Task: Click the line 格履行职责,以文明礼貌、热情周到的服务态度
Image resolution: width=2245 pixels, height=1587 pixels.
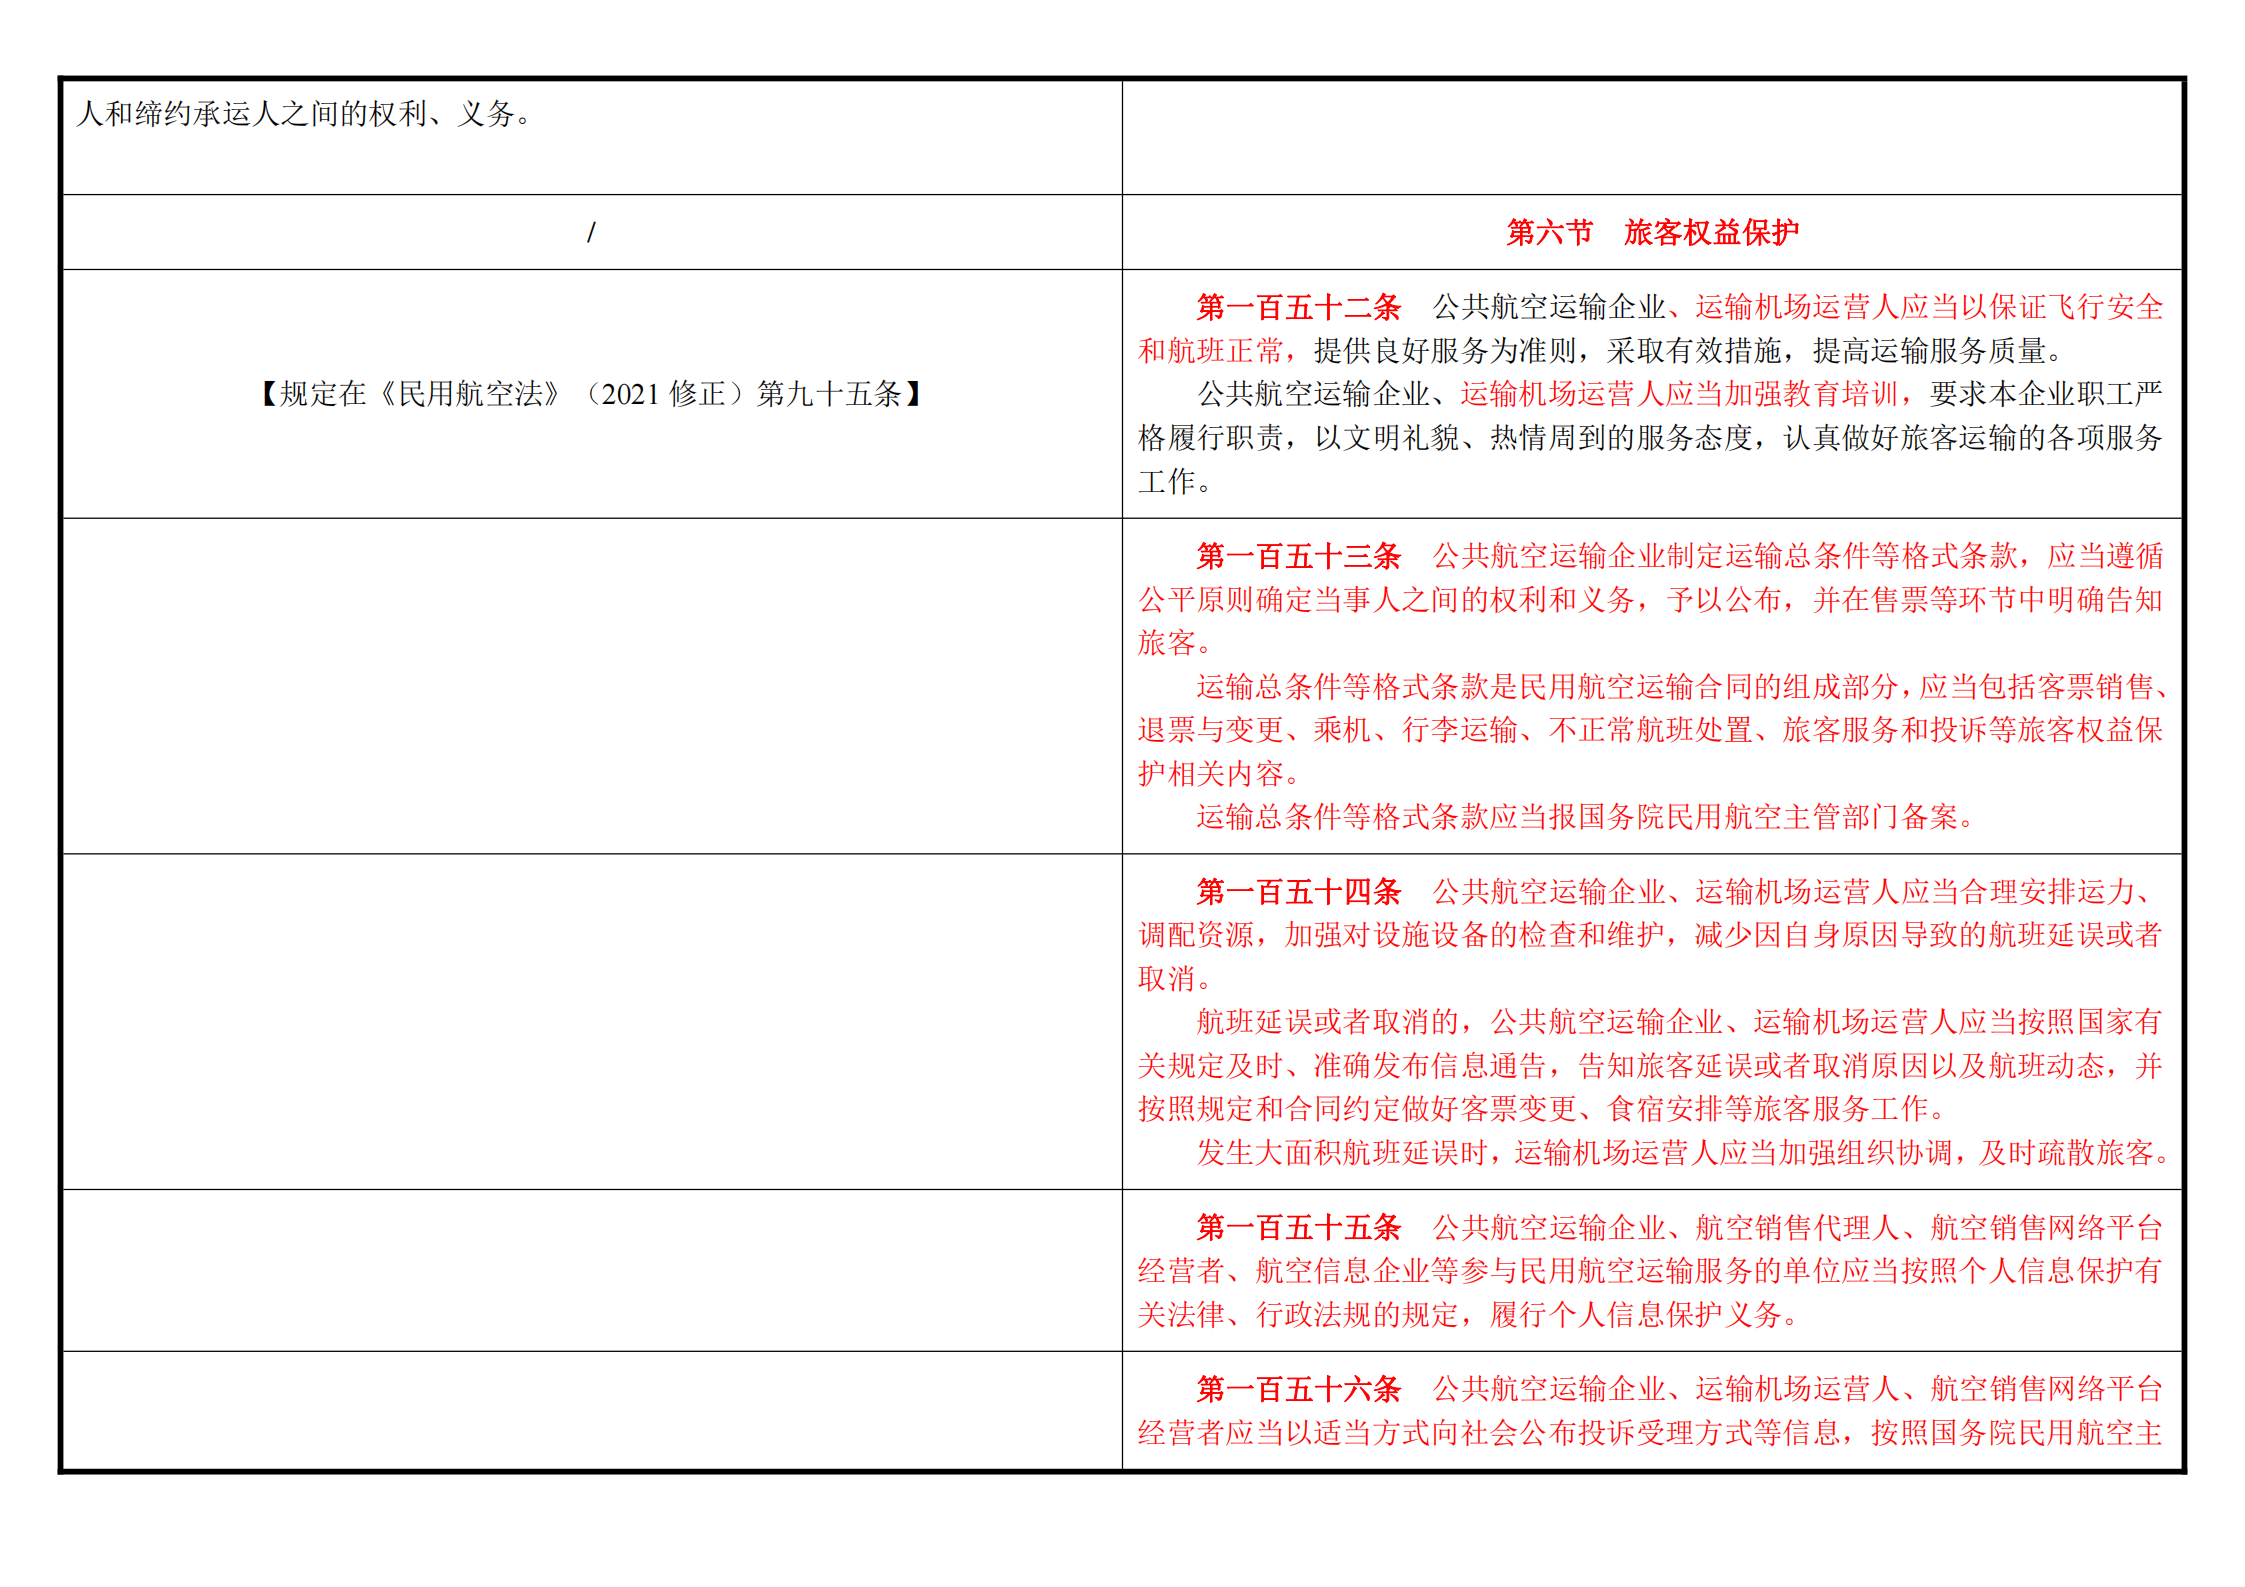Action: point(1650,438)
